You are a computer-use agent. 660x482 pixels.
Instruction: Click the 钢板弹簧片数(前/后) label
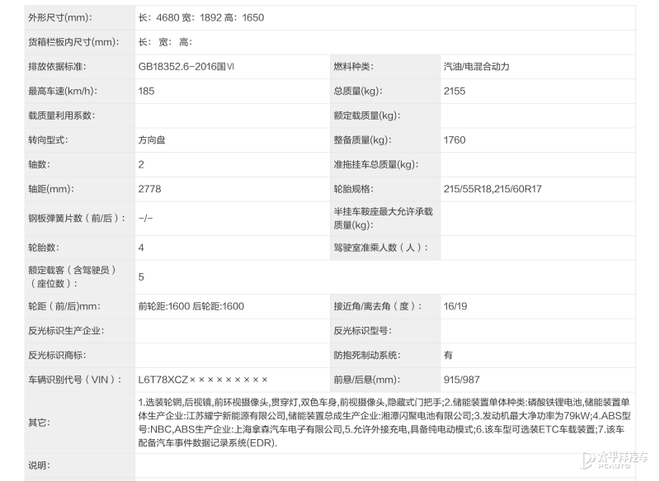77,218
